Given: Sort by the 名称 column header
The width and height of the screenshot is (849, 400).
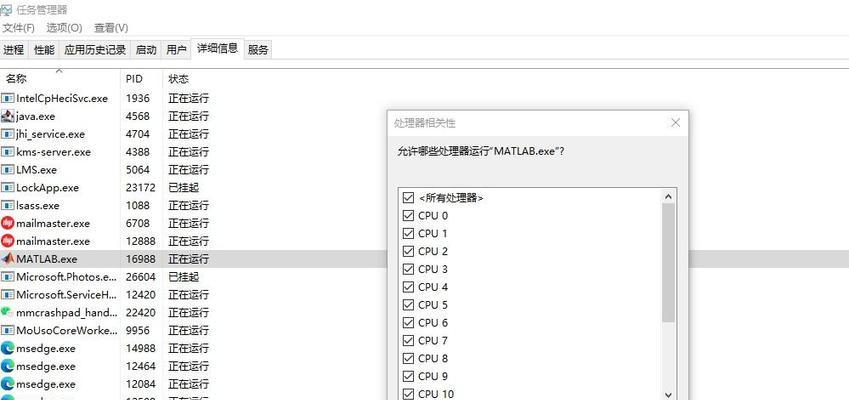Looking at the screenshot, I should click(x=60, y=79).
